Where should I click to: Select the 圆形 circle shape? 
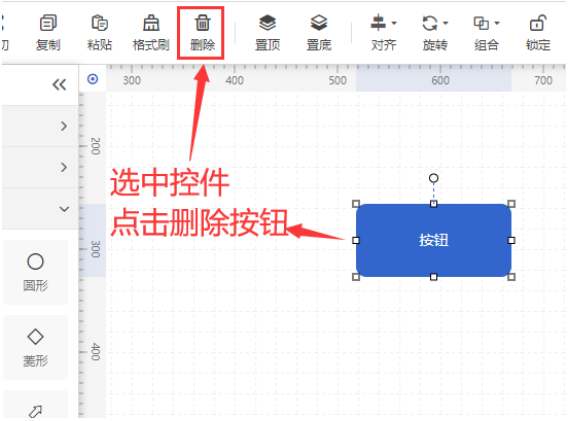[36, 272]
